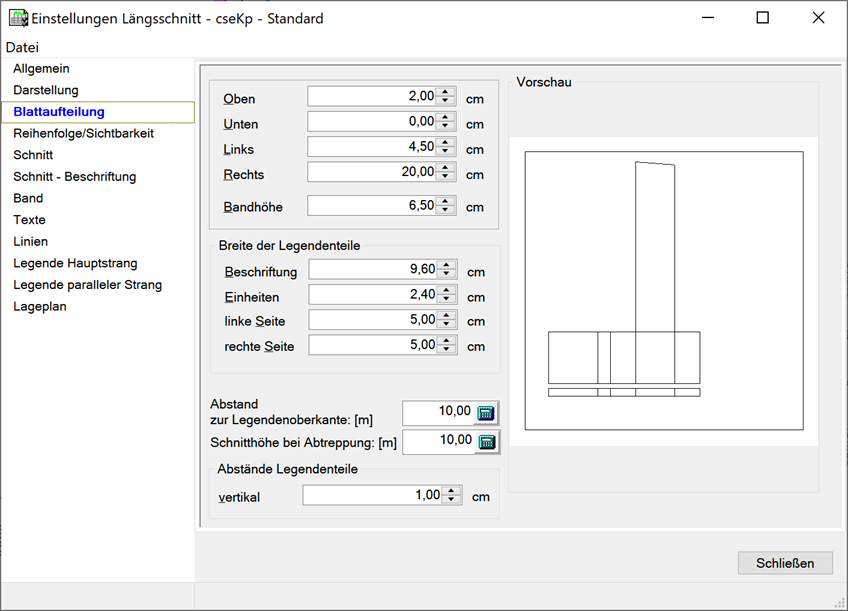The image size is (848, 611).
Task: Open the Datei menu
Action: click(x=22, y=47)
